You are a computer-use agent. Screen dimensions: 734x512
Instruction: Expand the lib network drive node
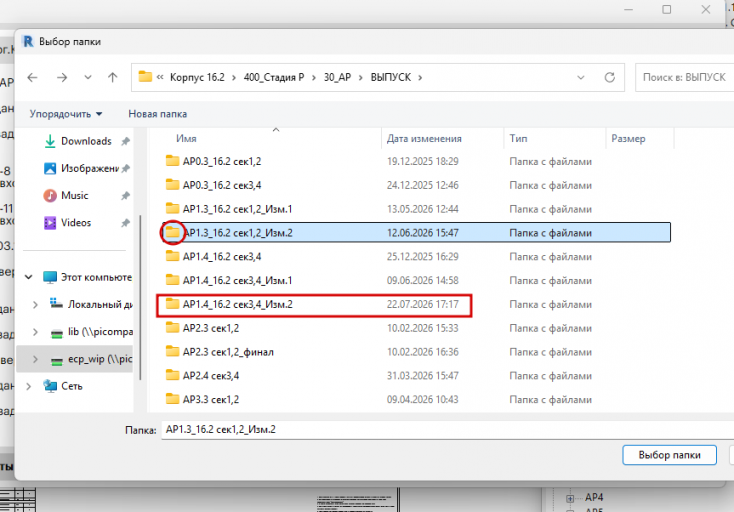35,332
